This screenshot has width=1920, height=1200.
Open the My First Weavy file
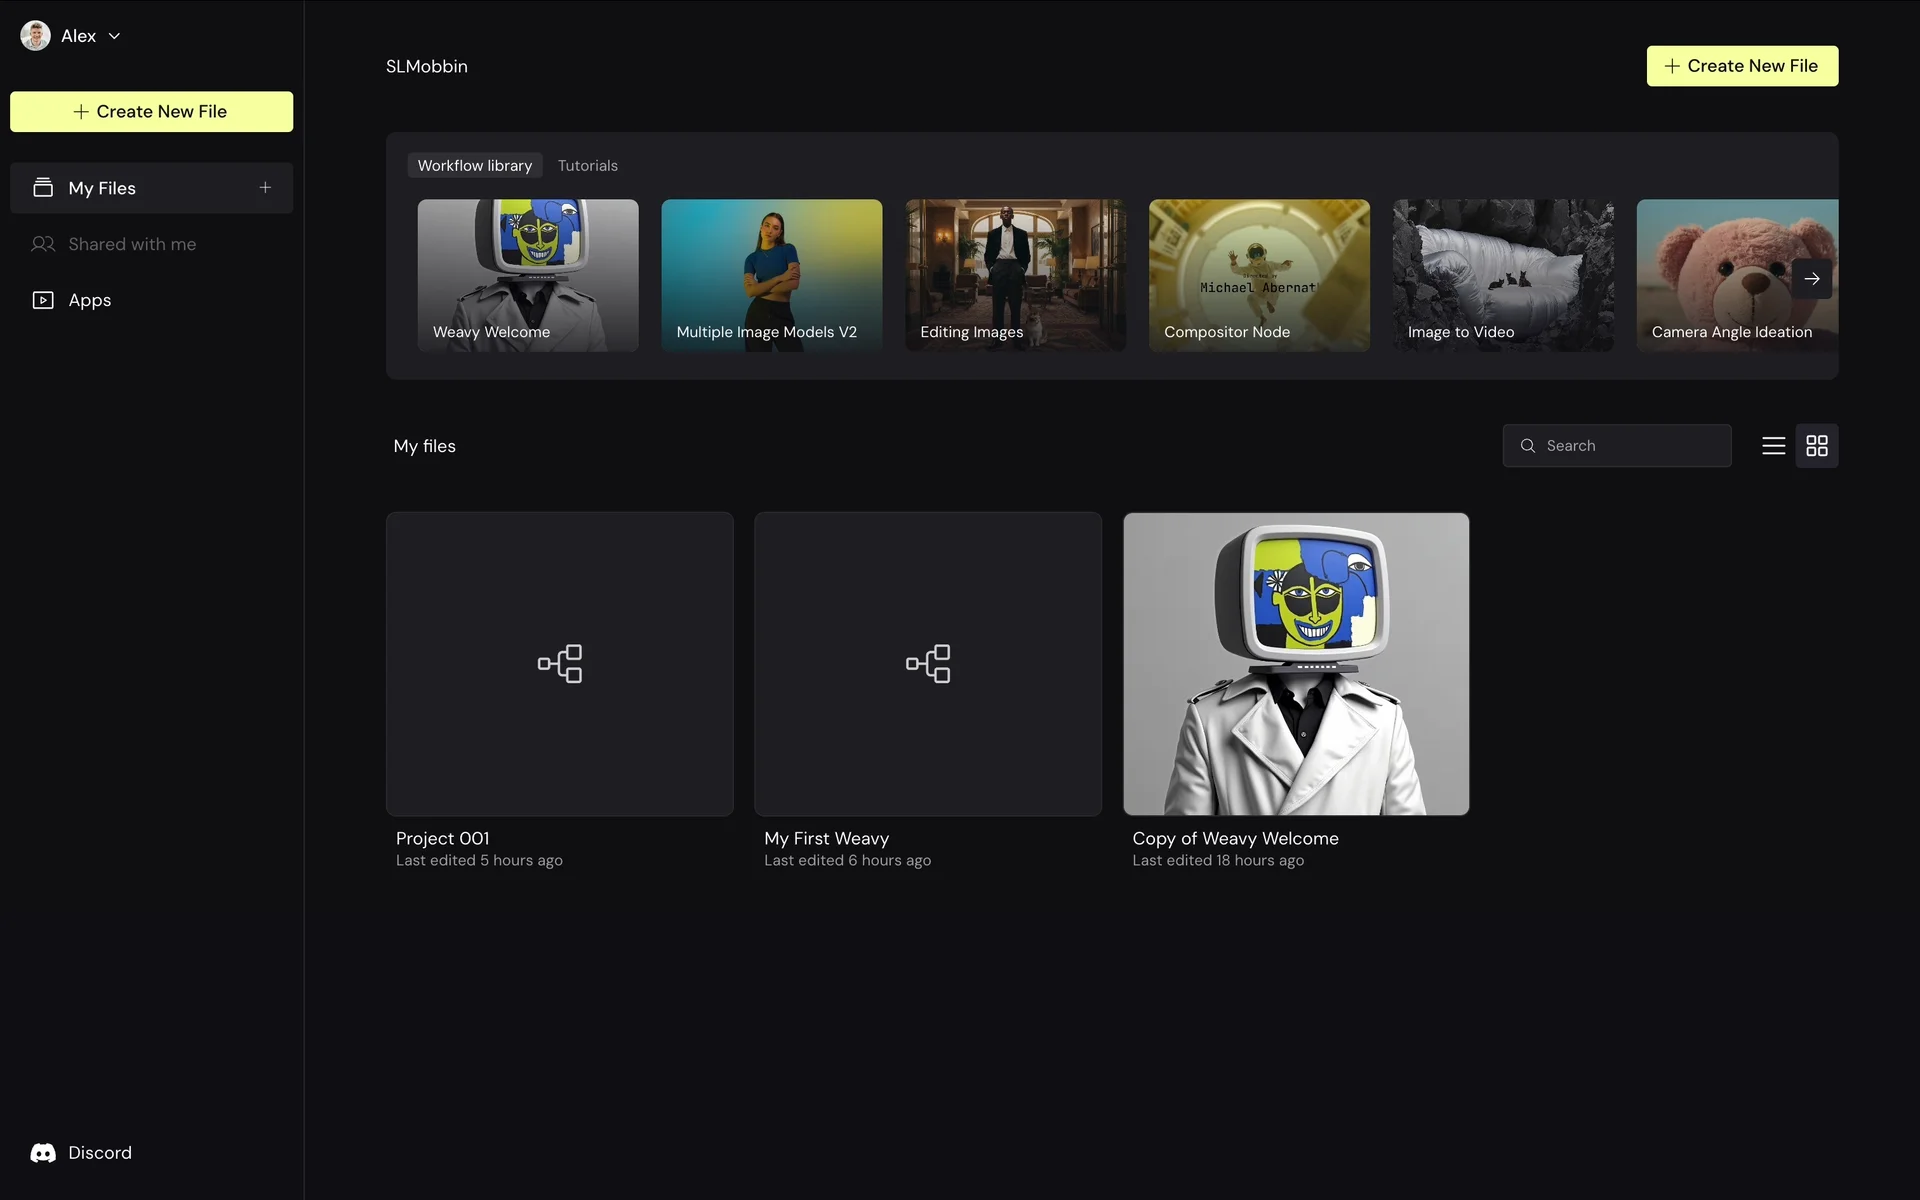coord(928,664)
